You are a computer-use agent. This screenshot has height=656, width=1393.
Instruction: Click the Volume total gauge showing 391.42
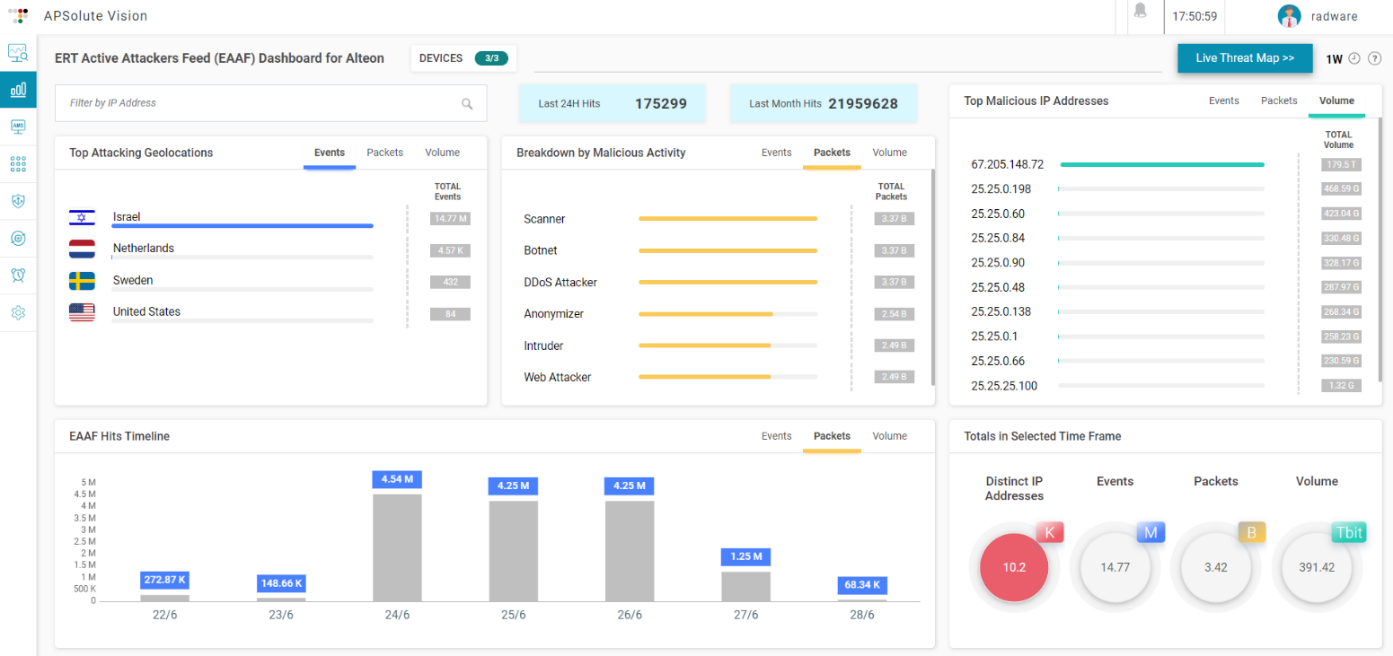(1316, 567)
